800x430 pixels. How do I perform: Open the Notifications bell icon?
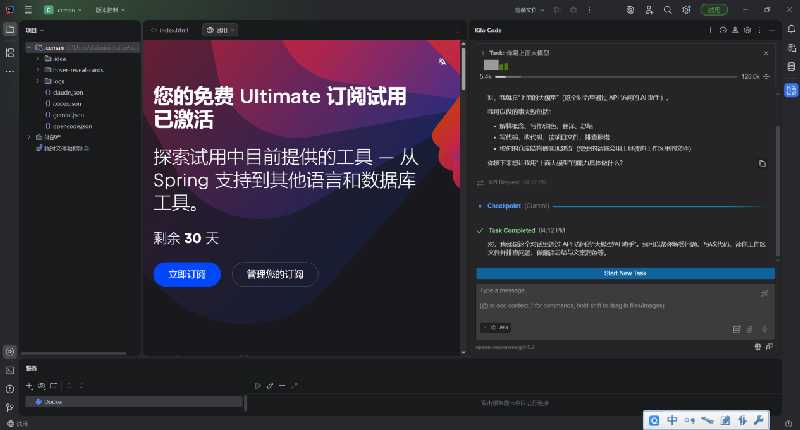point(790,30)
